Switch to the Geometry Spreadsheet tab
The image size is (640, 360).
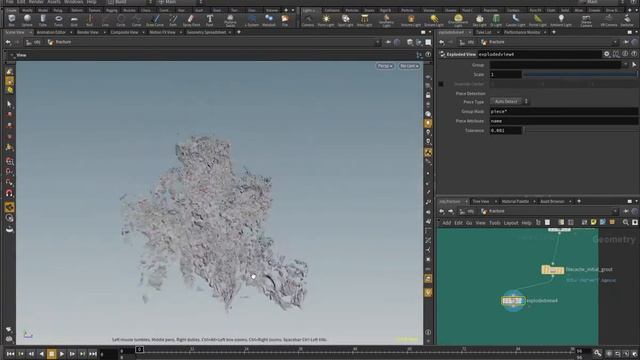click(x=207, y=32)
